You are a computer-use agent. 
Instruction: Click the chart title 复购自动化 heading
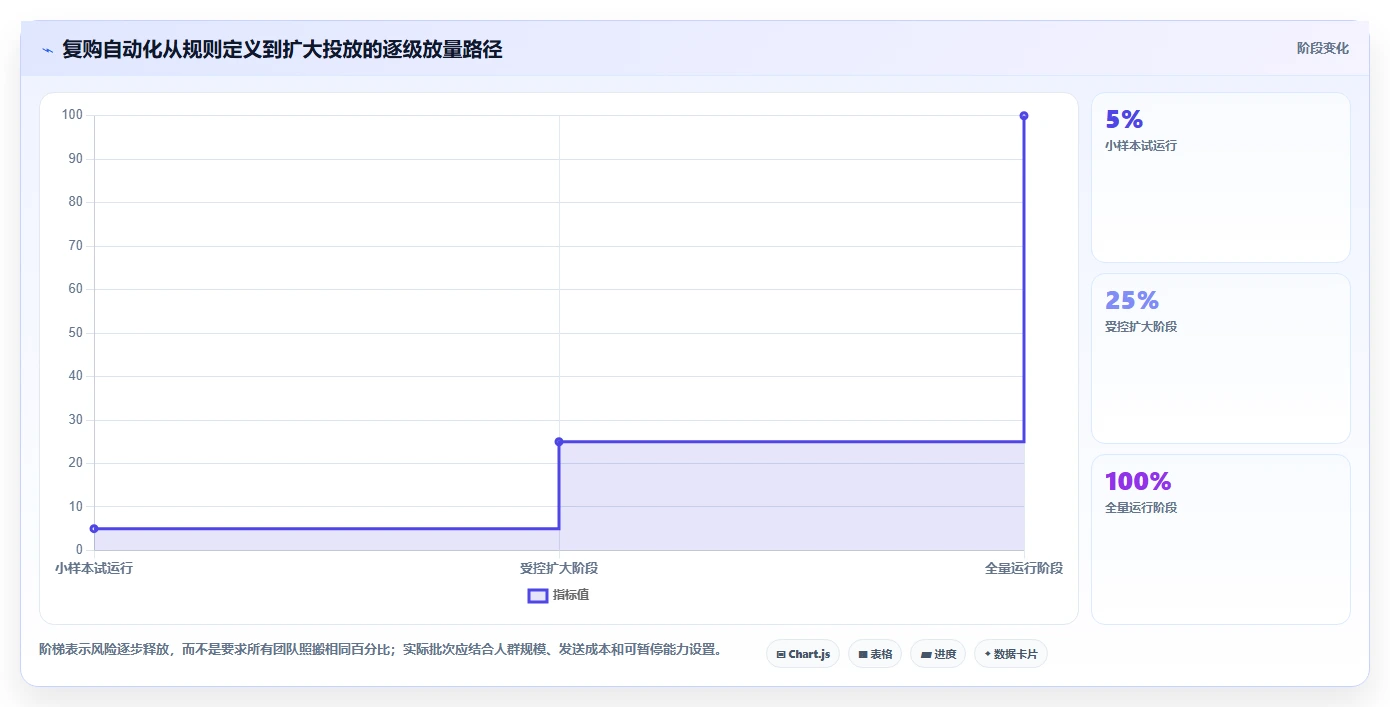[282, 49]
